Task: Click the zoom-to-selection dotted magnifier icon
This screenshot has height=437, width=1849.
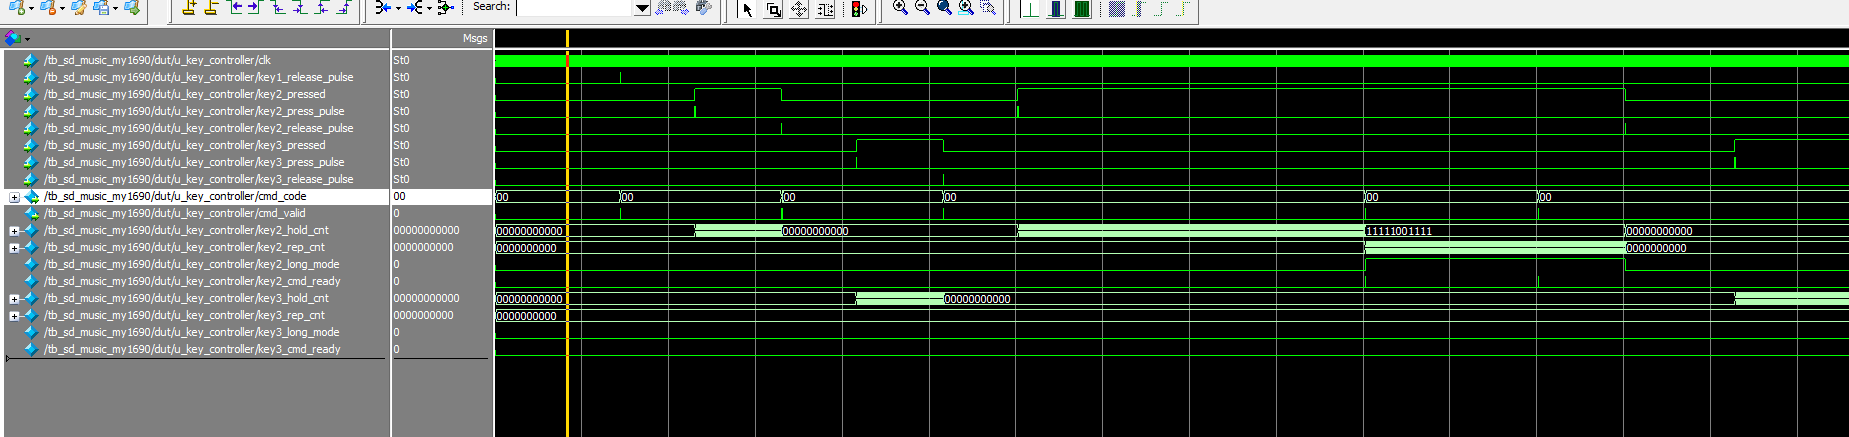Action: click(988, 8)
